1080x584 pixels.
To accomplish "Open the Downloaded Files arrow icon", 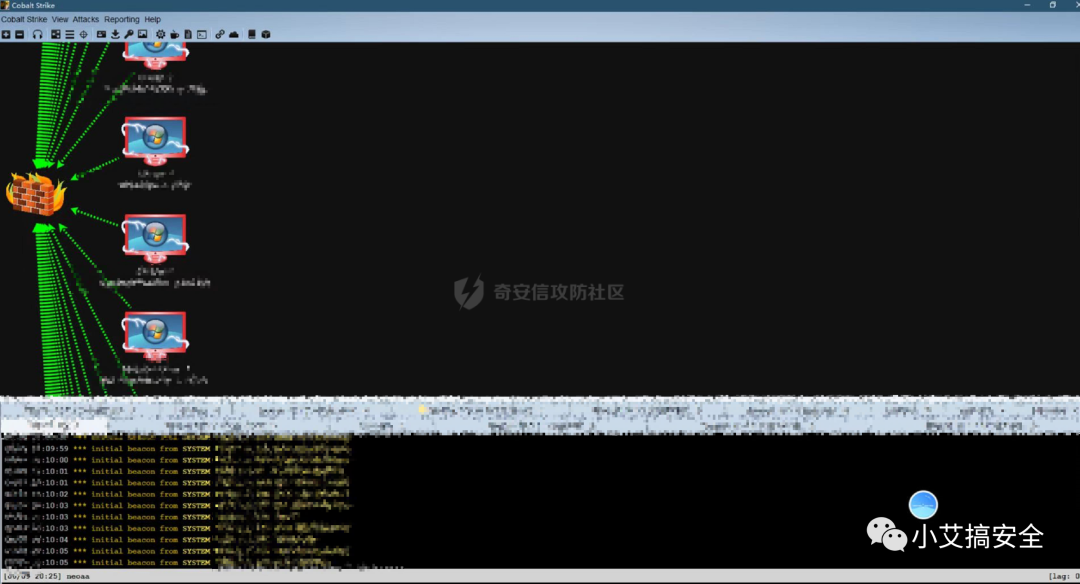I will pyautogui.click(x=115, y=34).
